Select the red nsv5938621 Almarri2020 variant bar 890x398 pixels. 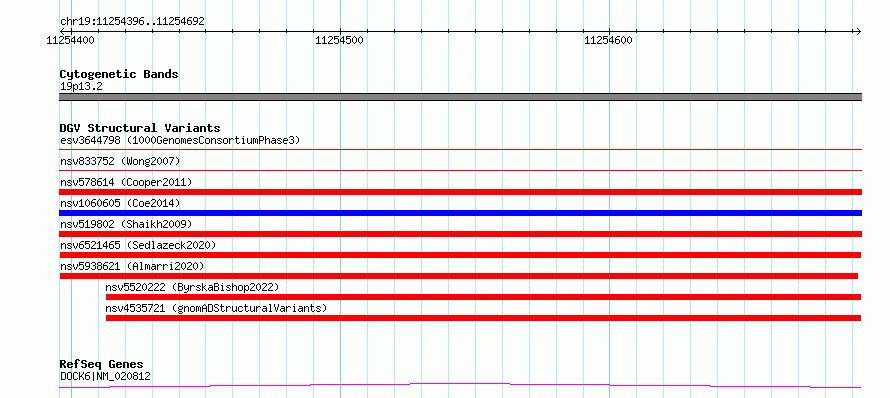(459, 276)
